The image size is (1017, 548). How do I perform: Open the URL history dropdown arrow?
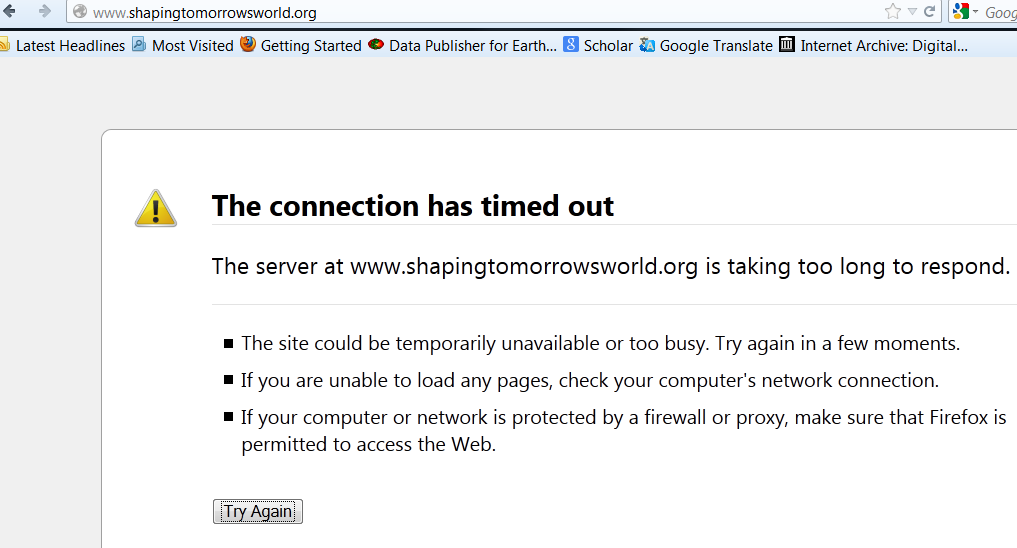(912, 12)
